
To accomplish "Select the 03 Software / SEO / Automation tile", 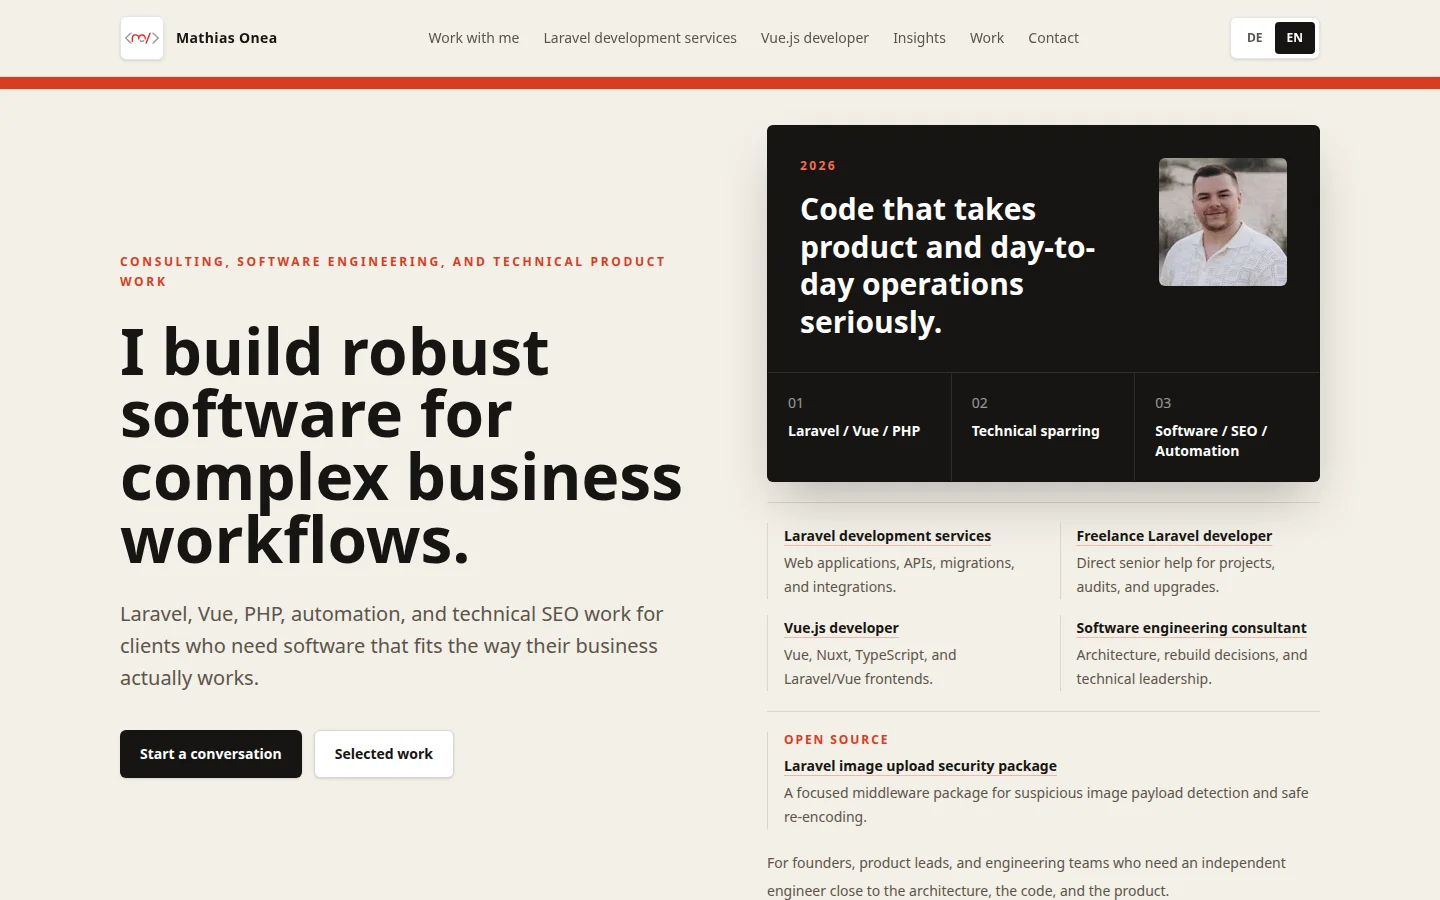I will 1227,427.
